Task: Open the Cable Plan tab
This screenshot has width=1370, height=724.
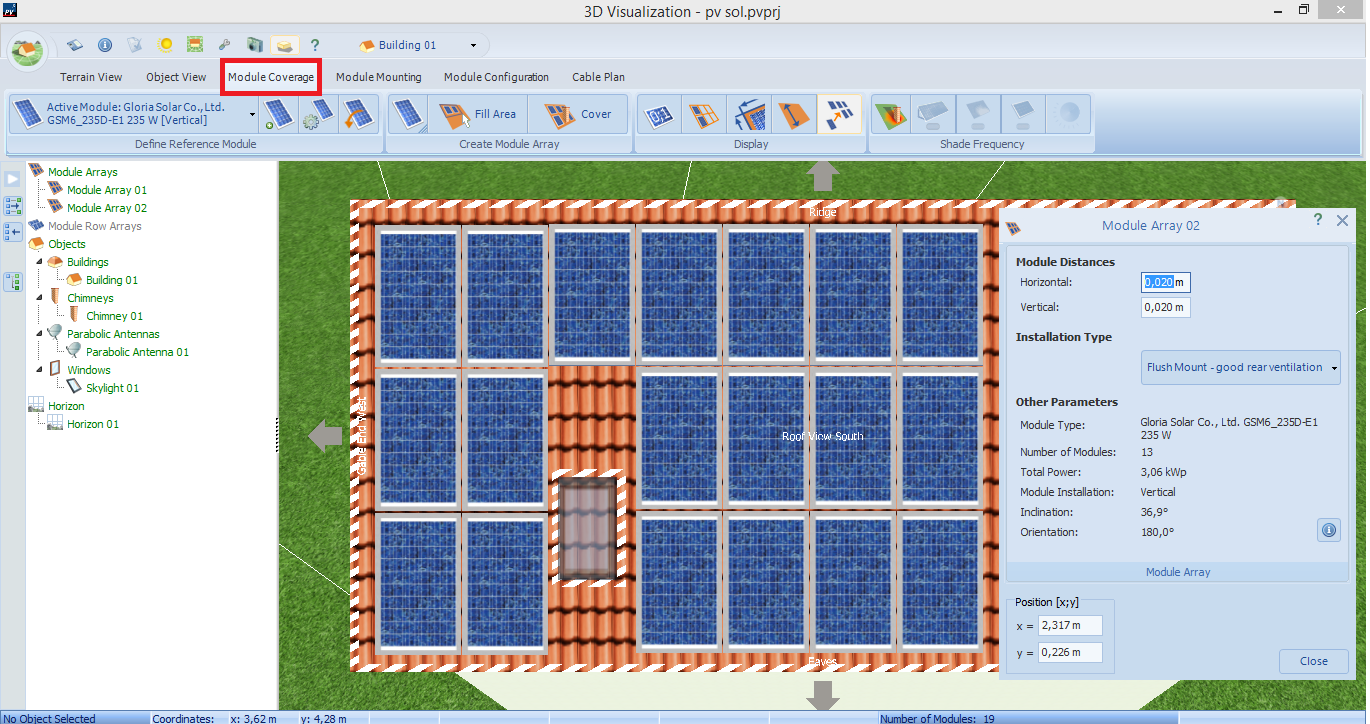Action: click(x=598, y=77)
